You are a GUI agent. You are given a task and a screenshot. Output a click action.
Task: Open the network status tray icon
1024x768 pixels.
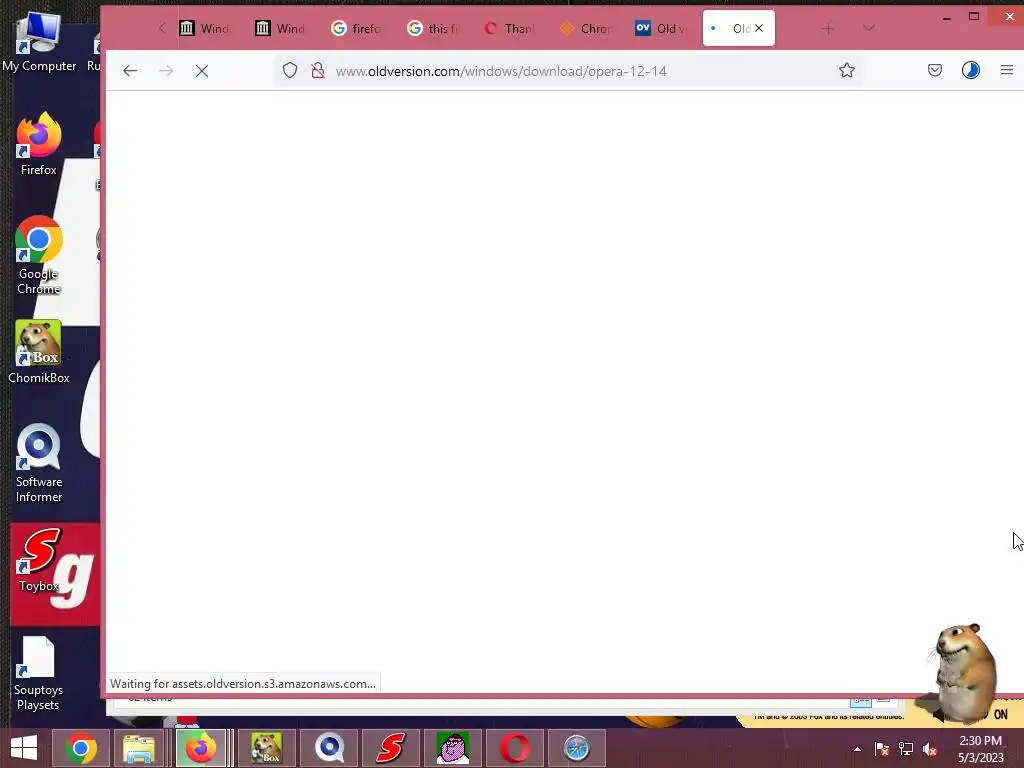click(906, 749)
